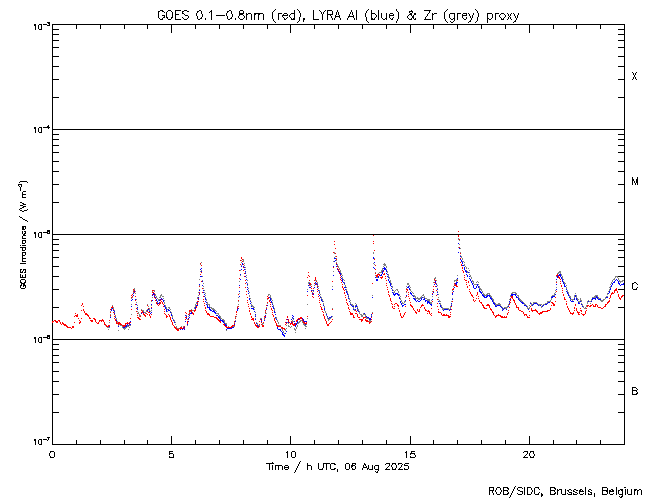Click the flare peak near 12 h
Screen dimensions: 650x500
point(334,243)
